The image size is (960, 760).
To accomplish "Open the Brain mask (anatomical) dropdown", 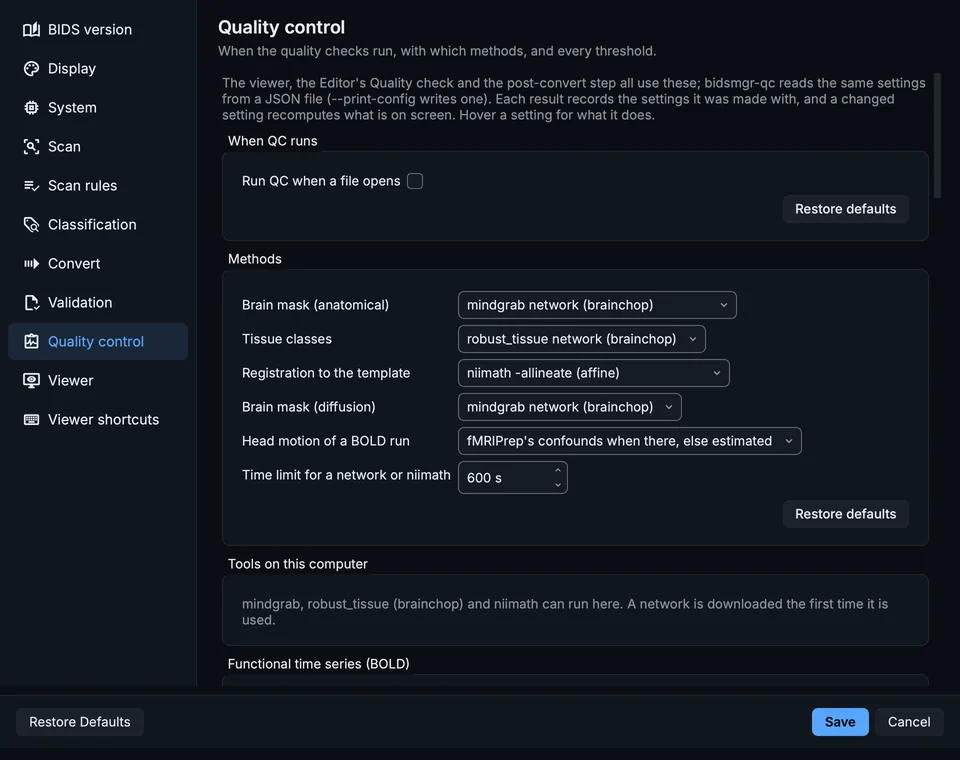I will (597, 305).
